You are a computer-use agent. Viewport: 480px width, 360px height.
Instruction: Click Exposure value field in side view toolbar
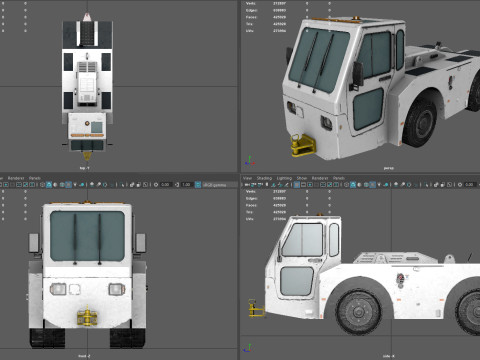pos(470,184)
